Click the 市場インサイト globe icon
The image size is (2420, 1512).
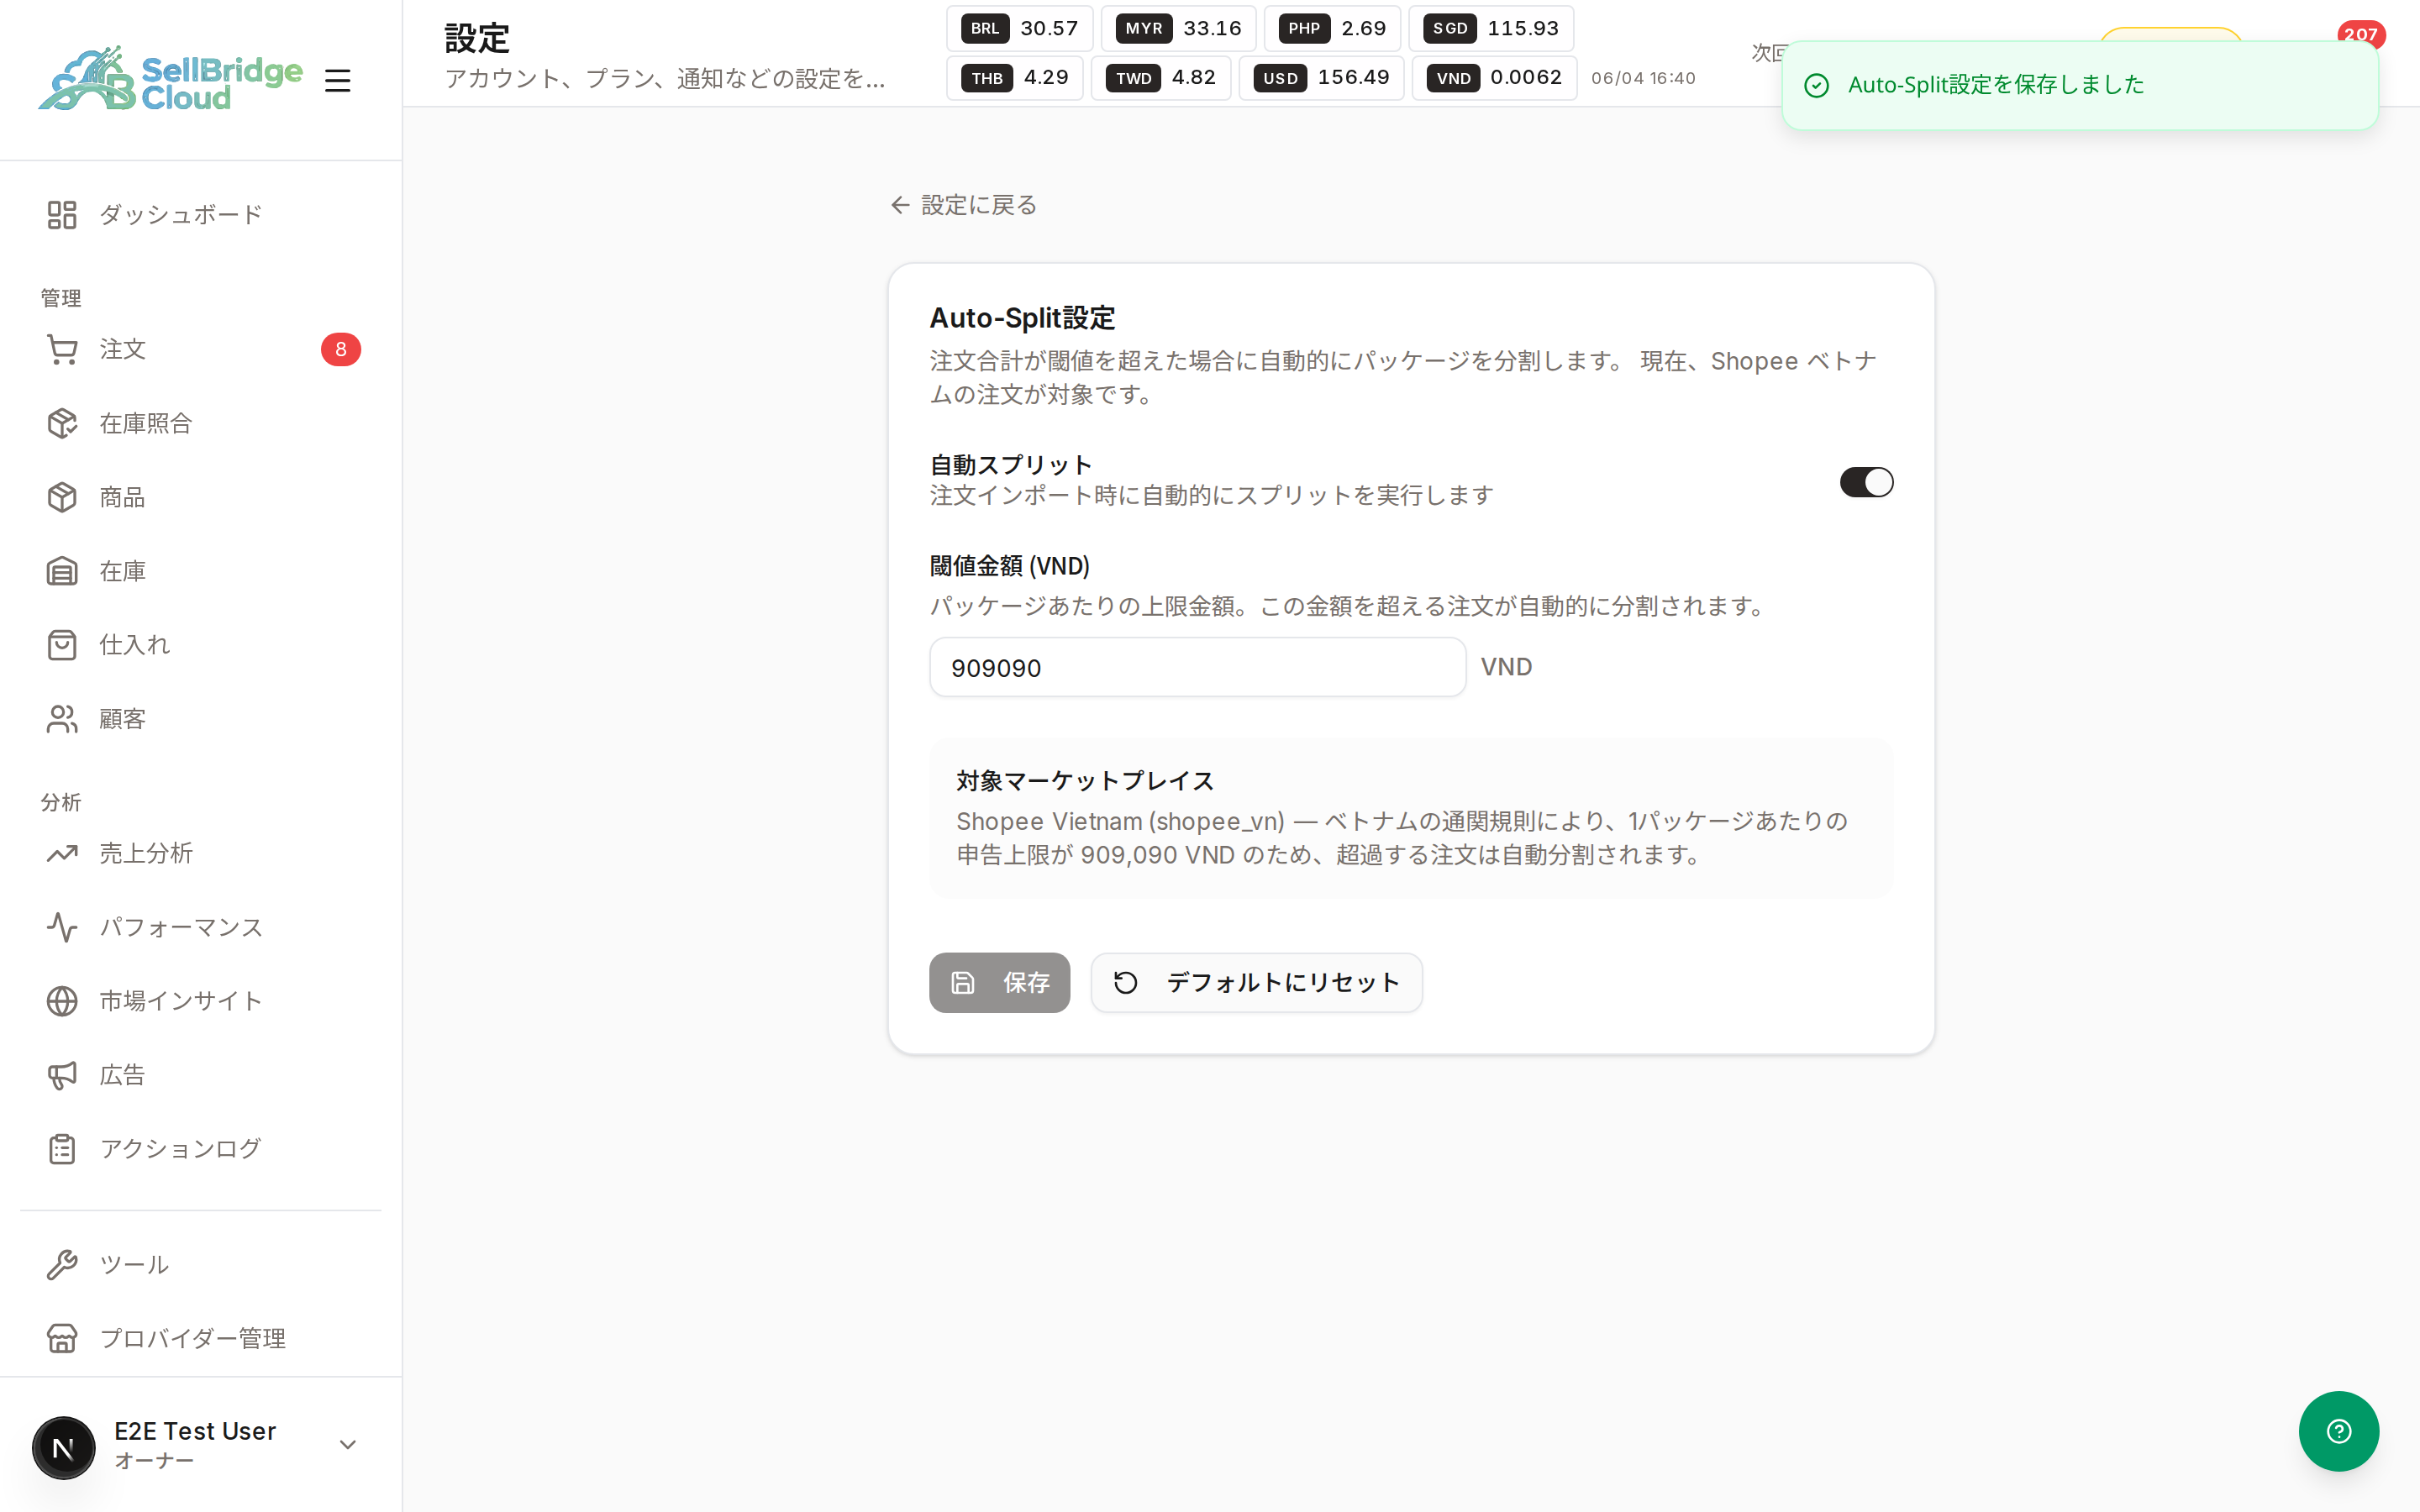point(62,1001)
